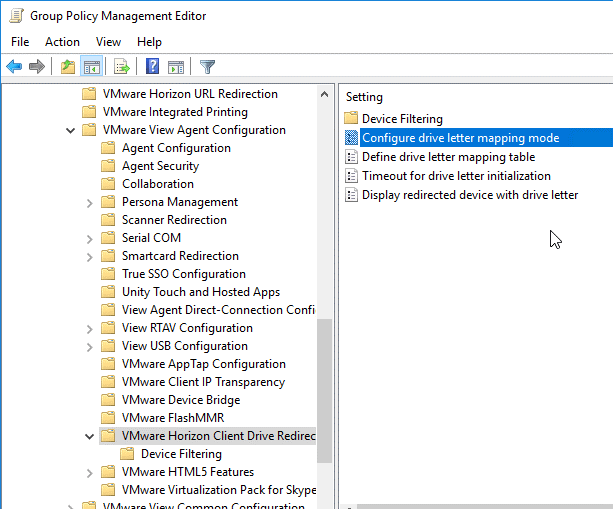Viewport: 613px width, 509px height.
Task: Open Help via the question mark icon
Action: coord(152,66)
